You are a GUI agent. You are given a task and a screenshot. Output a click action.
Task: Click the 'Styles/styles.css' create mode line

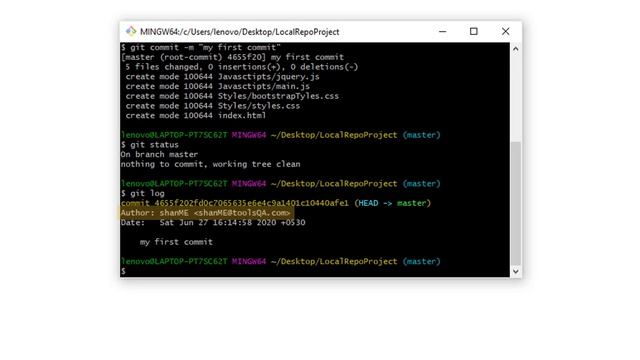213,106
